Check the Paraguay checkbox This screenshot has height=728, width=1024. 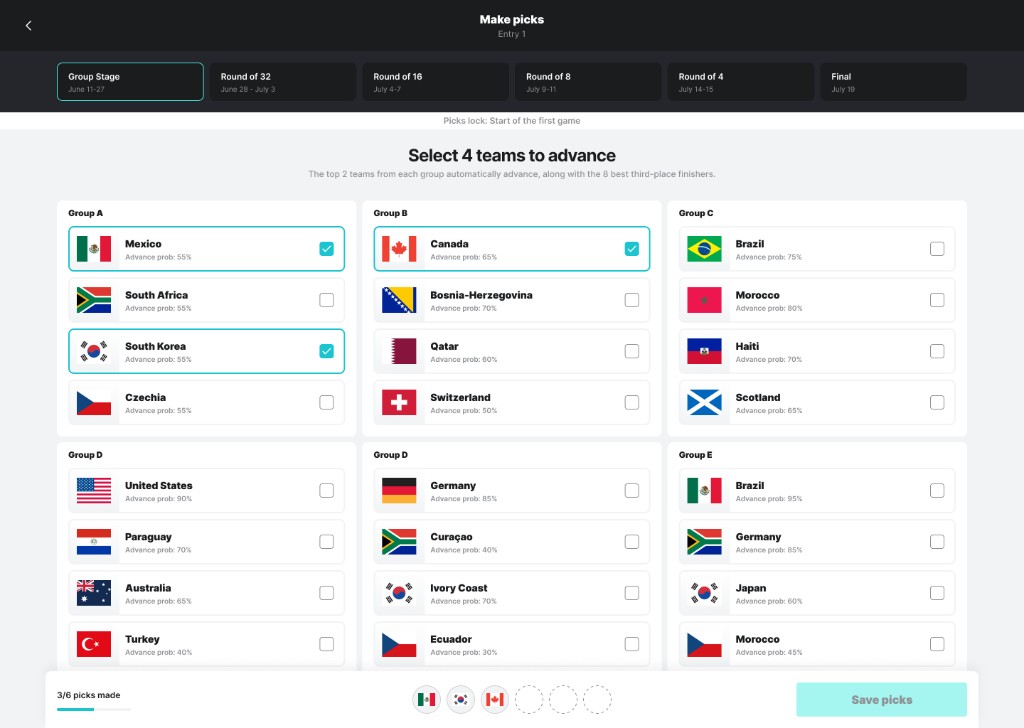click(x=327, y=542)
